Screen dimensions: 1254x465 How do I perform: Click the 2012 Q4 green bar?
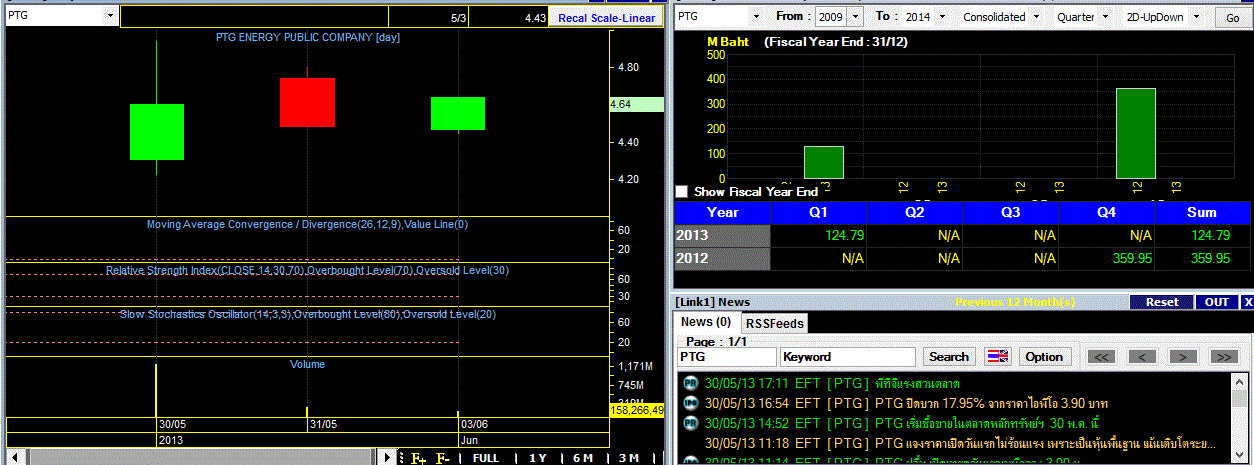tap(1135, 133)
